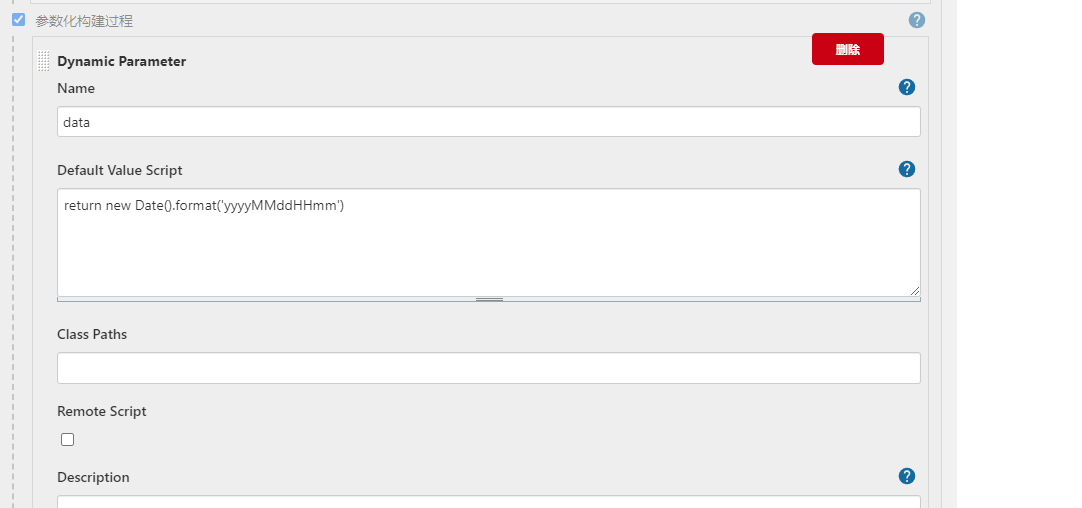Grab the Dynamic Parameter drag handle
The height and width of the screenshot is (508, 1082).
pos(43,61)
